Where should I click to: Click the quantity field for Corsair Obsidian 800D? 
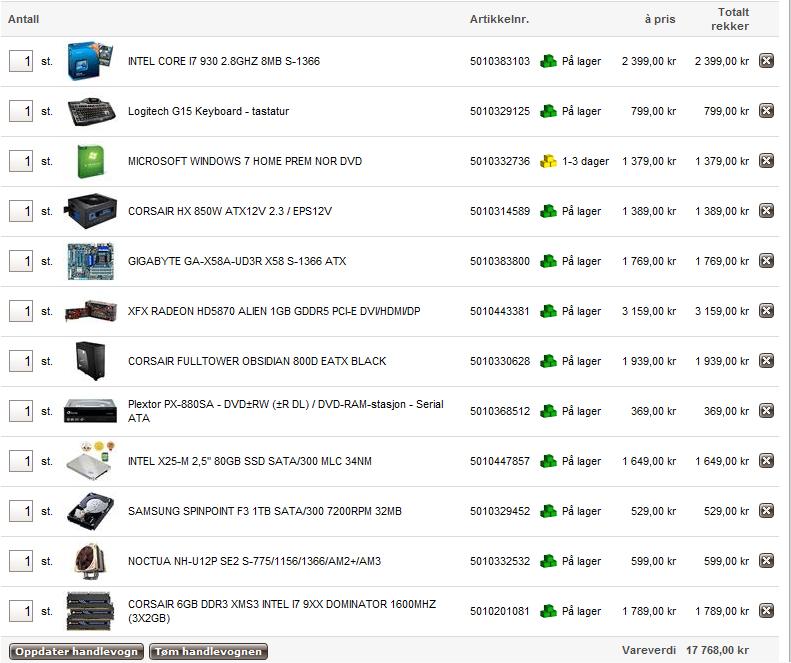(21, 361)
